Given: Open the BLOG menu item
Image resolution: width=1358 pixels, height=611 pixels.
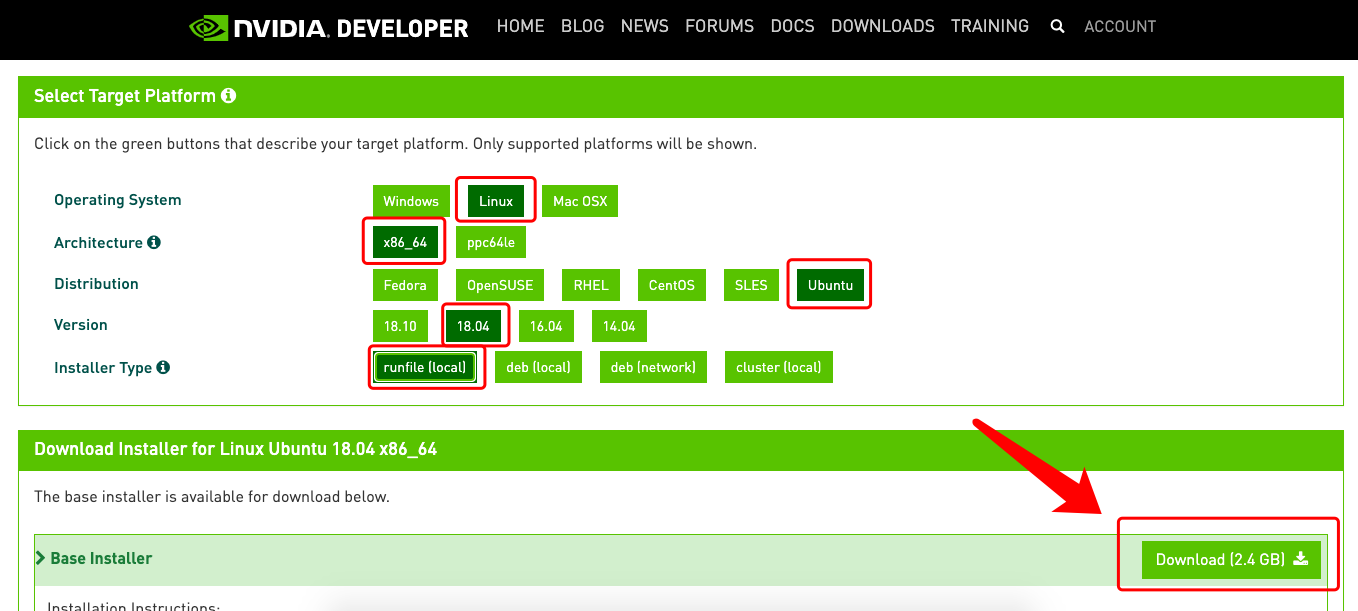Looking at the screenshot, I should [x=583, y=26].
